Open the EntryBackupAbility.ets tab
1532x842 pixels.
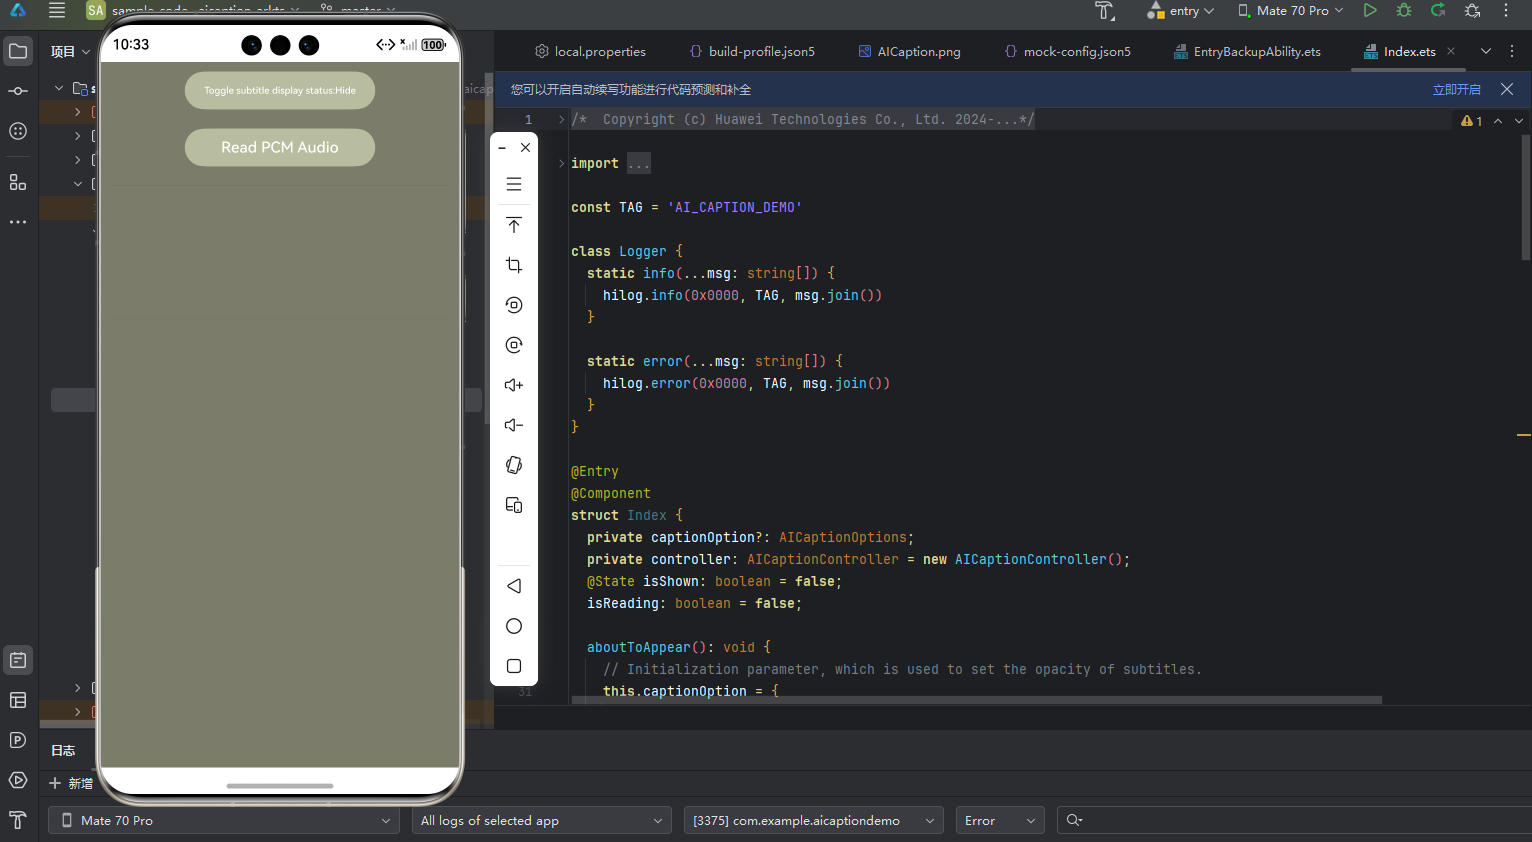point(1247,51)
